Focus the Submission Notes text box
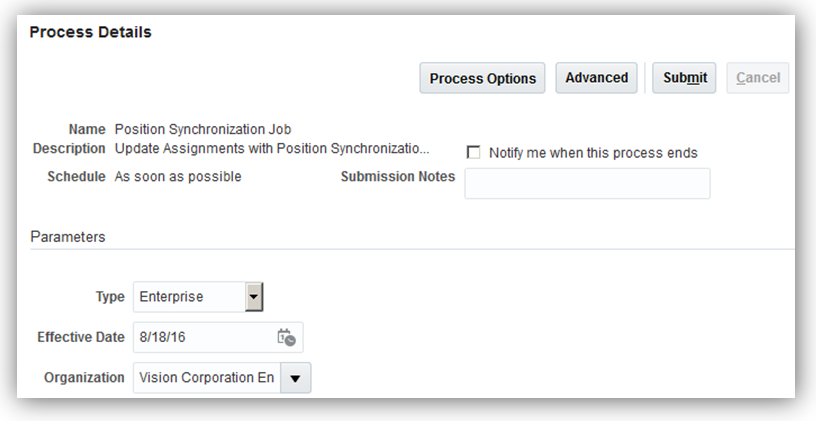Screen dimensions: 816x421 pyautogui.click(x=587, y=184)
